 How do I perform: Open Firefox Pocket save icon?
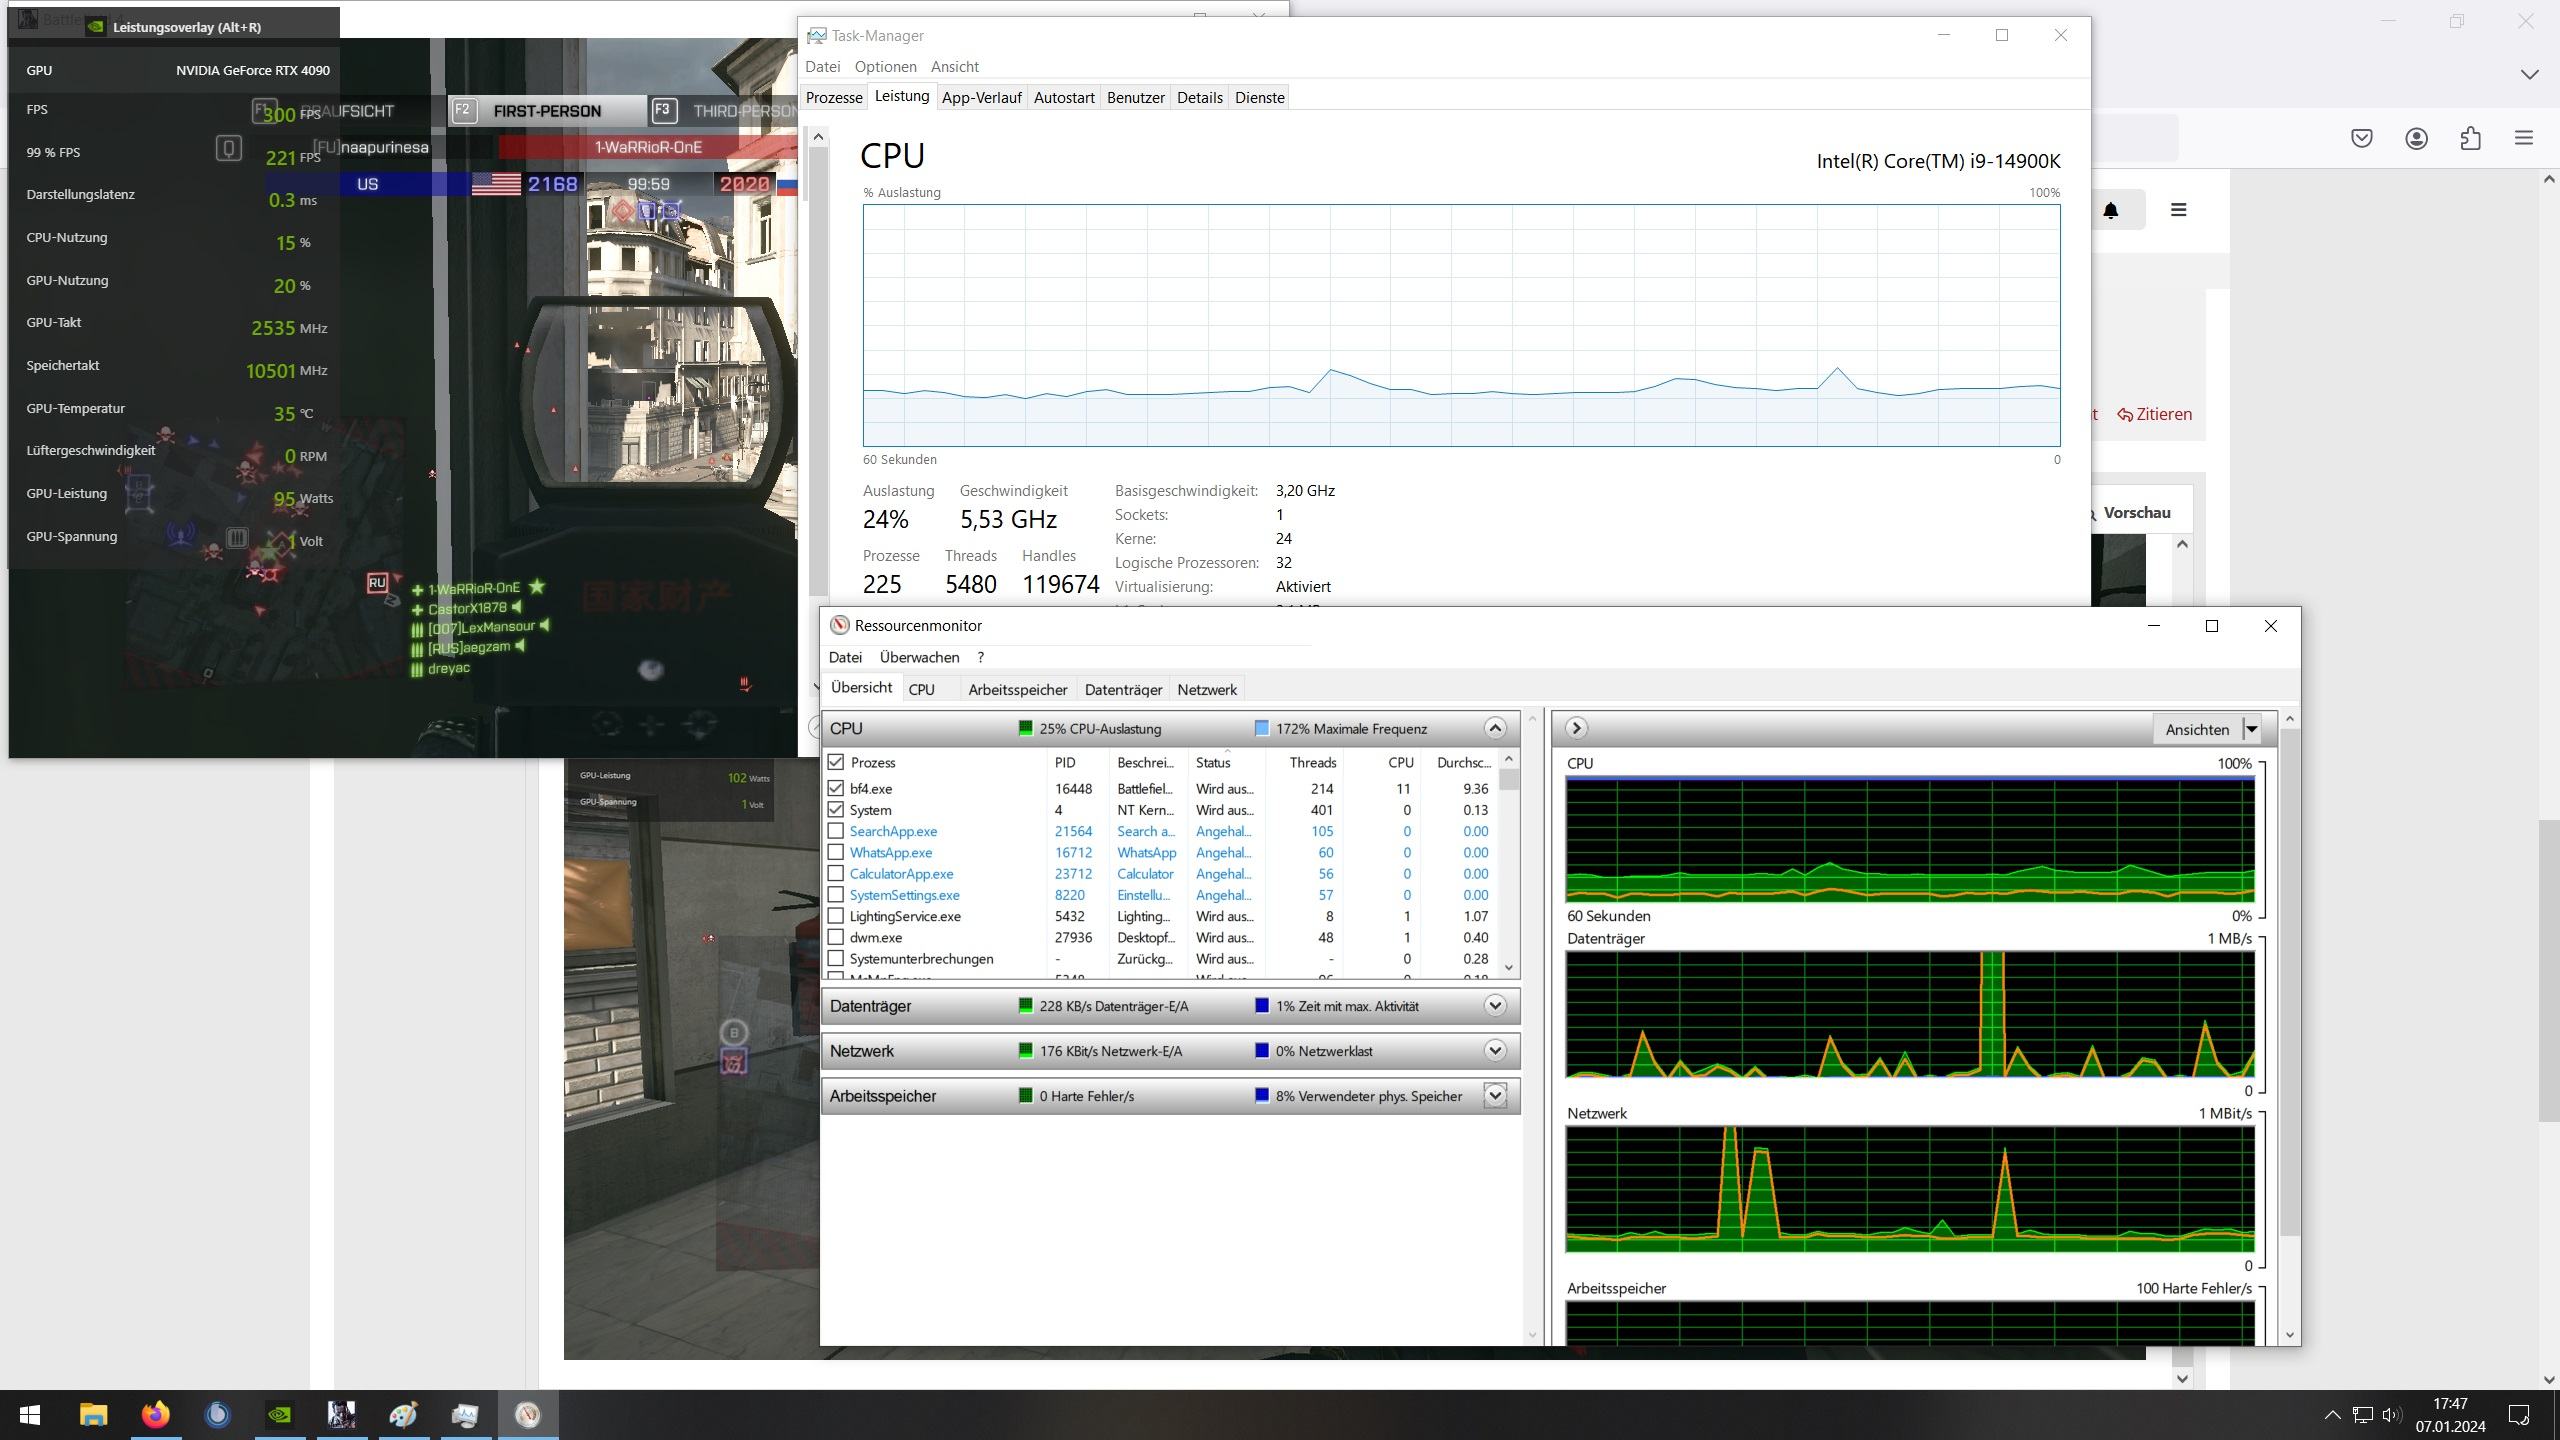pos(2362,138)
